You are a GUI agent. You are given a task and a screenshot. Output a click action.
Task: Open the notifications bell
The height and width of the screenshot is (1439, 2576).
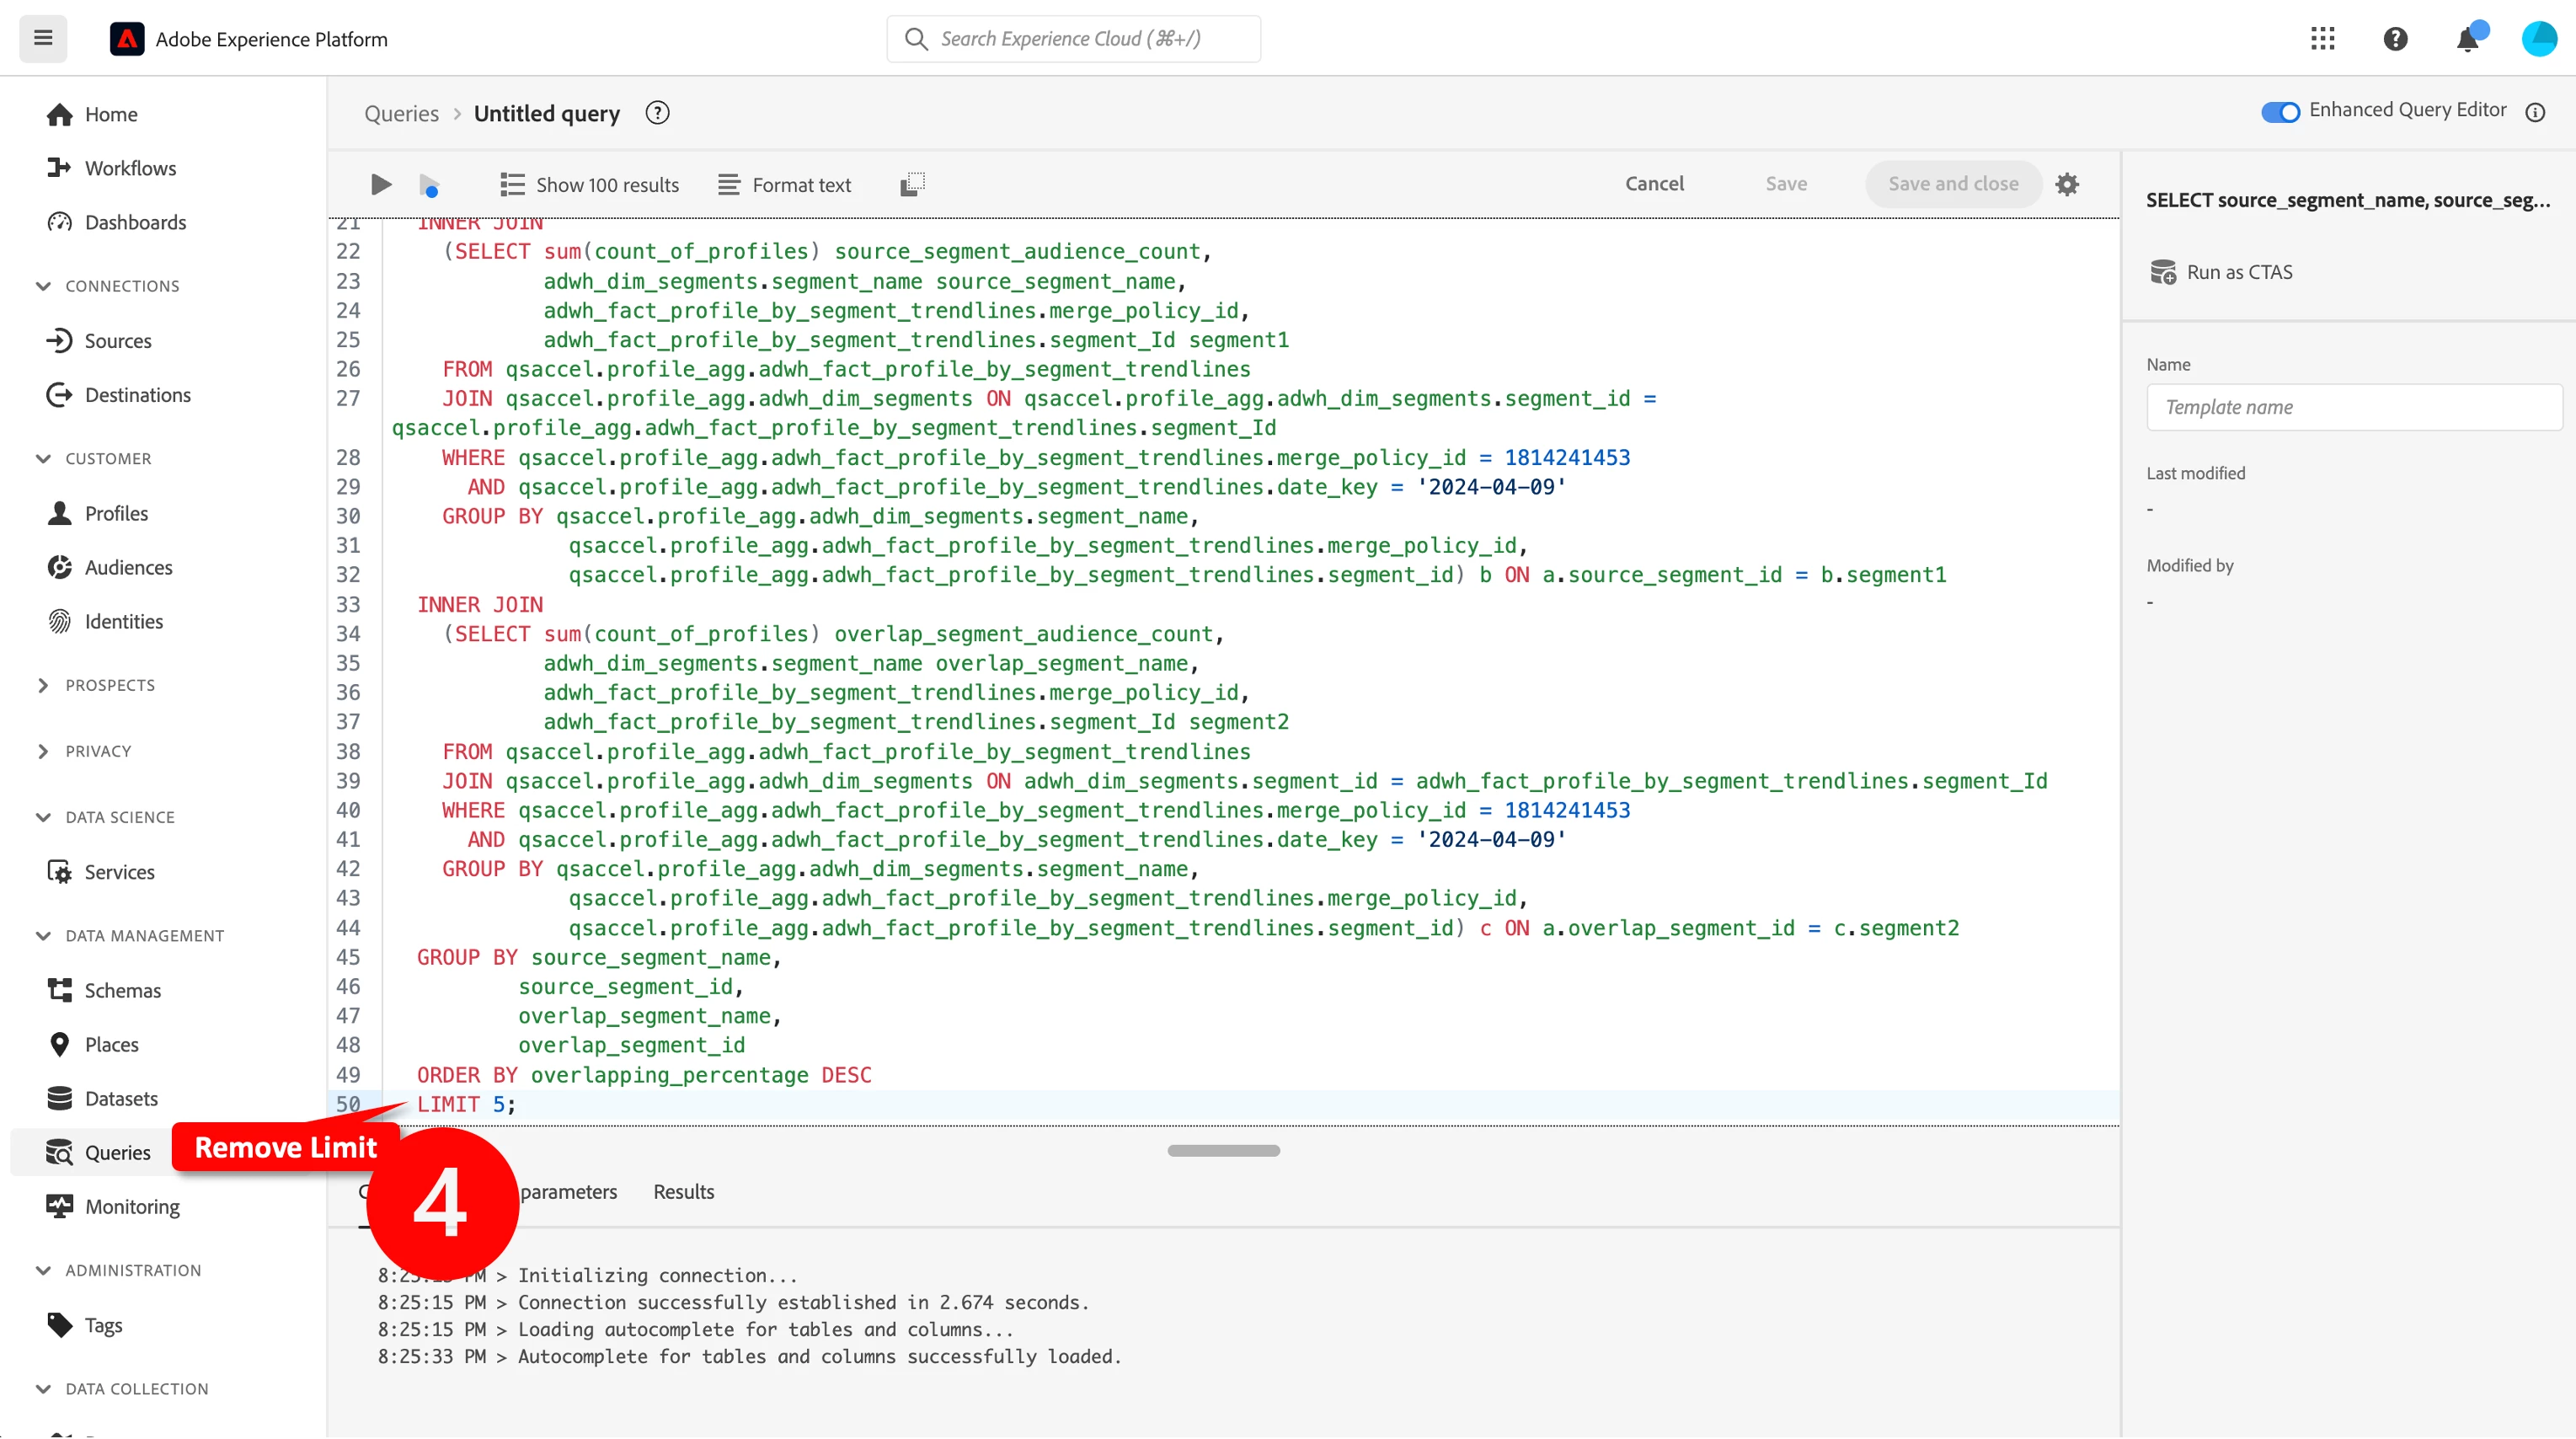click(x=2467, y=40)
